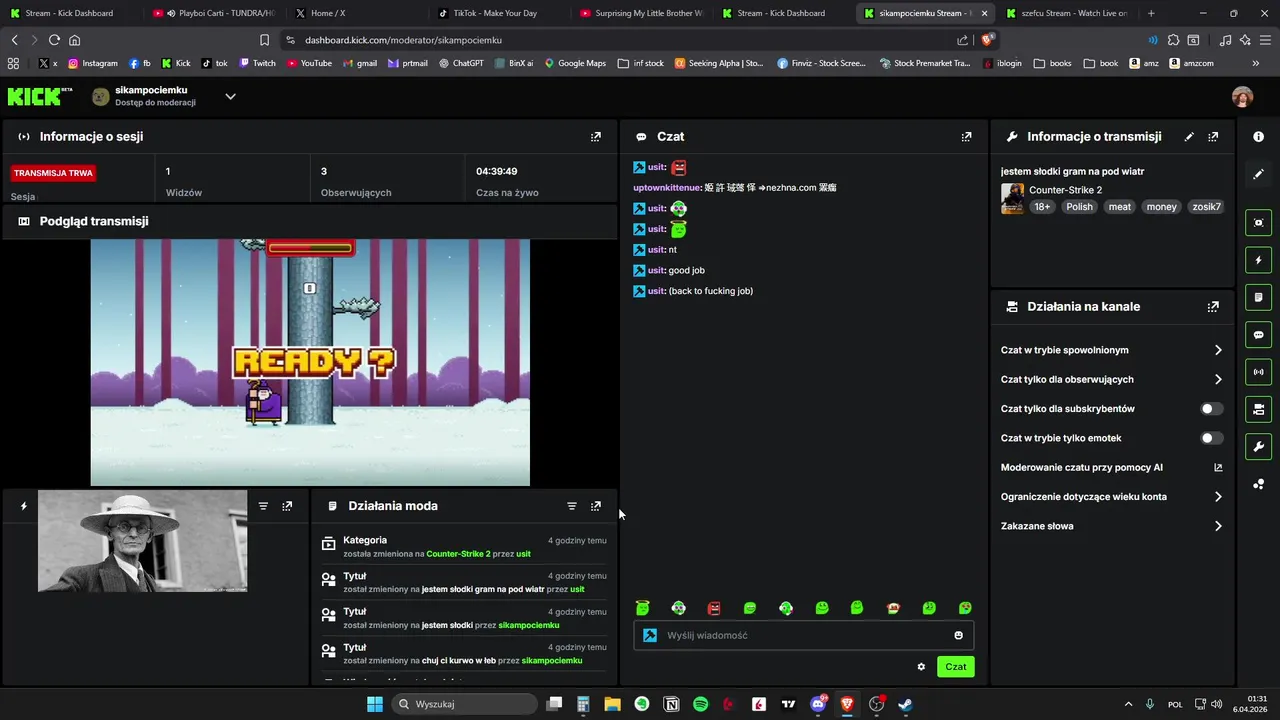Viewport: 1280px width, 720px height.
Task: Open the emoji picker in message box
Action: (958, 635)
